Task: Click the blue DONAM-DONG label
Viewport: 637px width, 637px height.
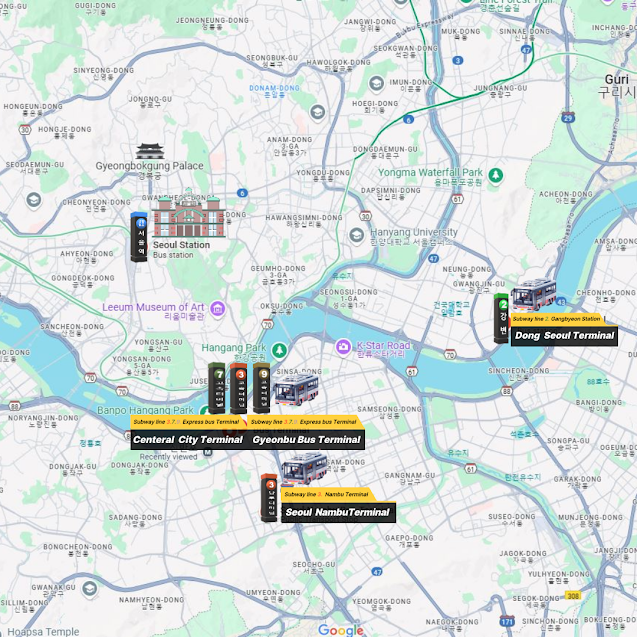Action: (274, 88)
